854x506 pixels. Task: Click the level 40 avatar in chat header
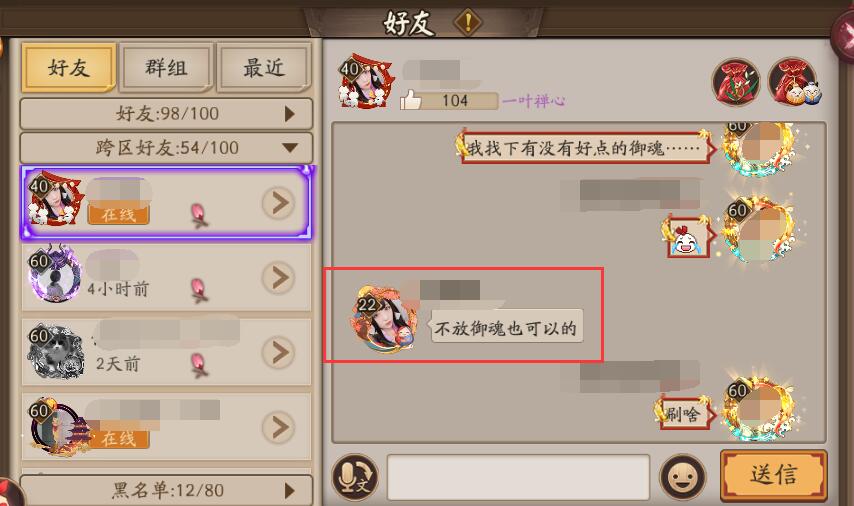coord(365,81)
